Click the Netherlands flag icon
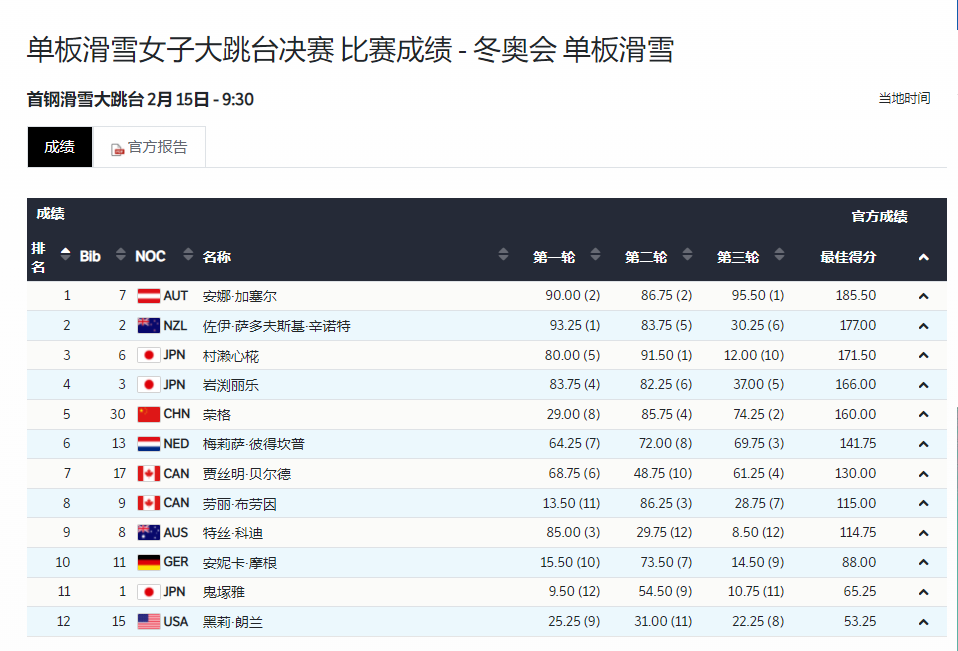Screen dimensions: 958x651 point(148,444)
